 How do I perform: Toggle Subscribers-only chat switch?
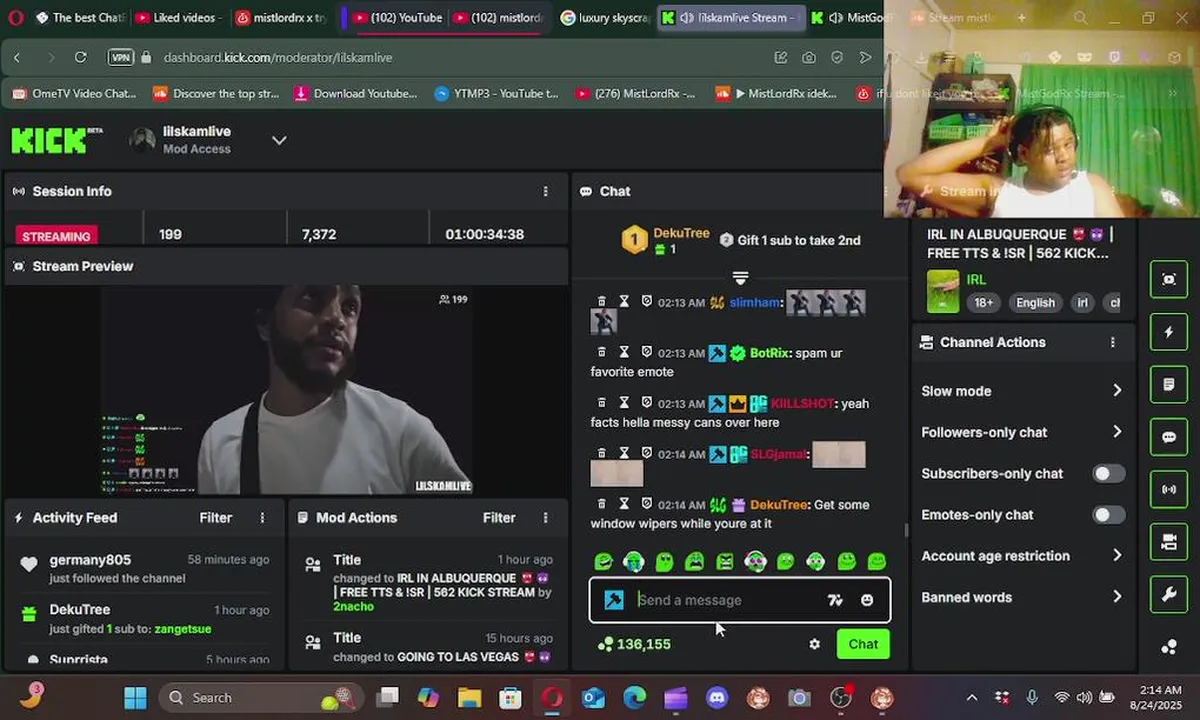click(x=1108, y=473)
